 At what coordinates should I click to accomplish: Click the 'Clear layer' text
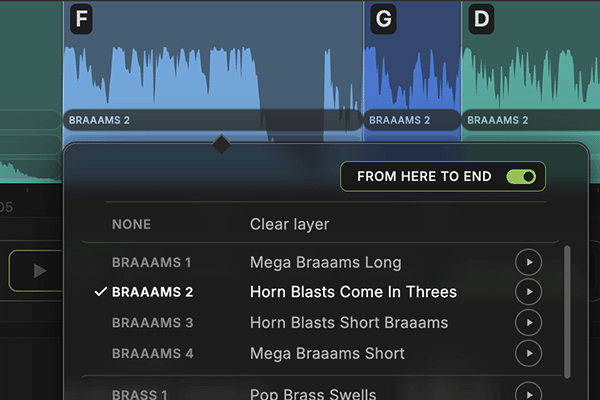click(x=290, y=224)
